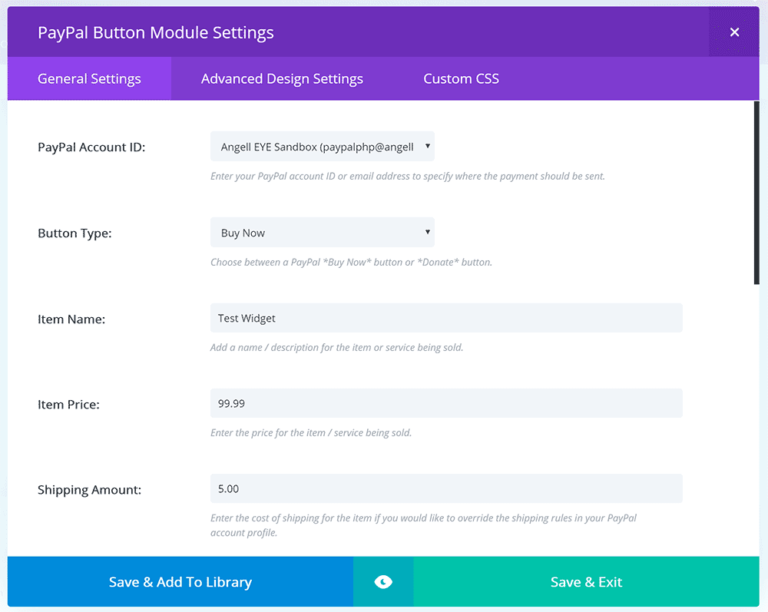Expand the Button Type dropdown
This screenshot has width=768, height=612.
(322, 233)
